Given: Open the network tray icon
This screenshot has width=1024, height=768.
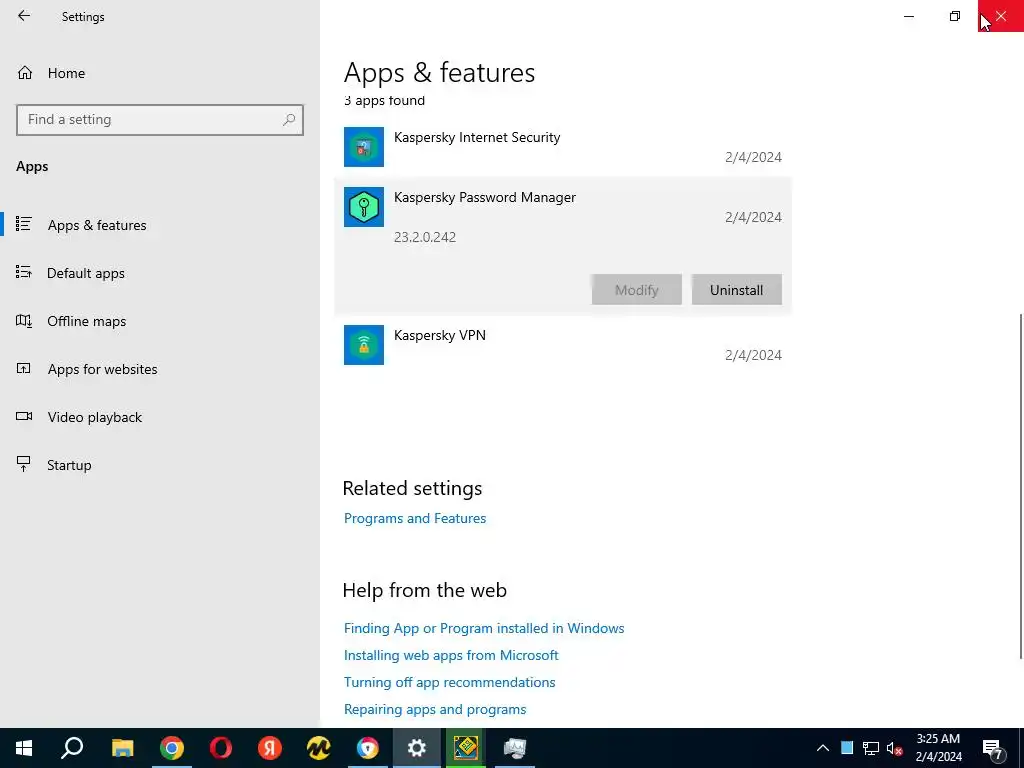Looking at the screenshot, I should point(871,748).
